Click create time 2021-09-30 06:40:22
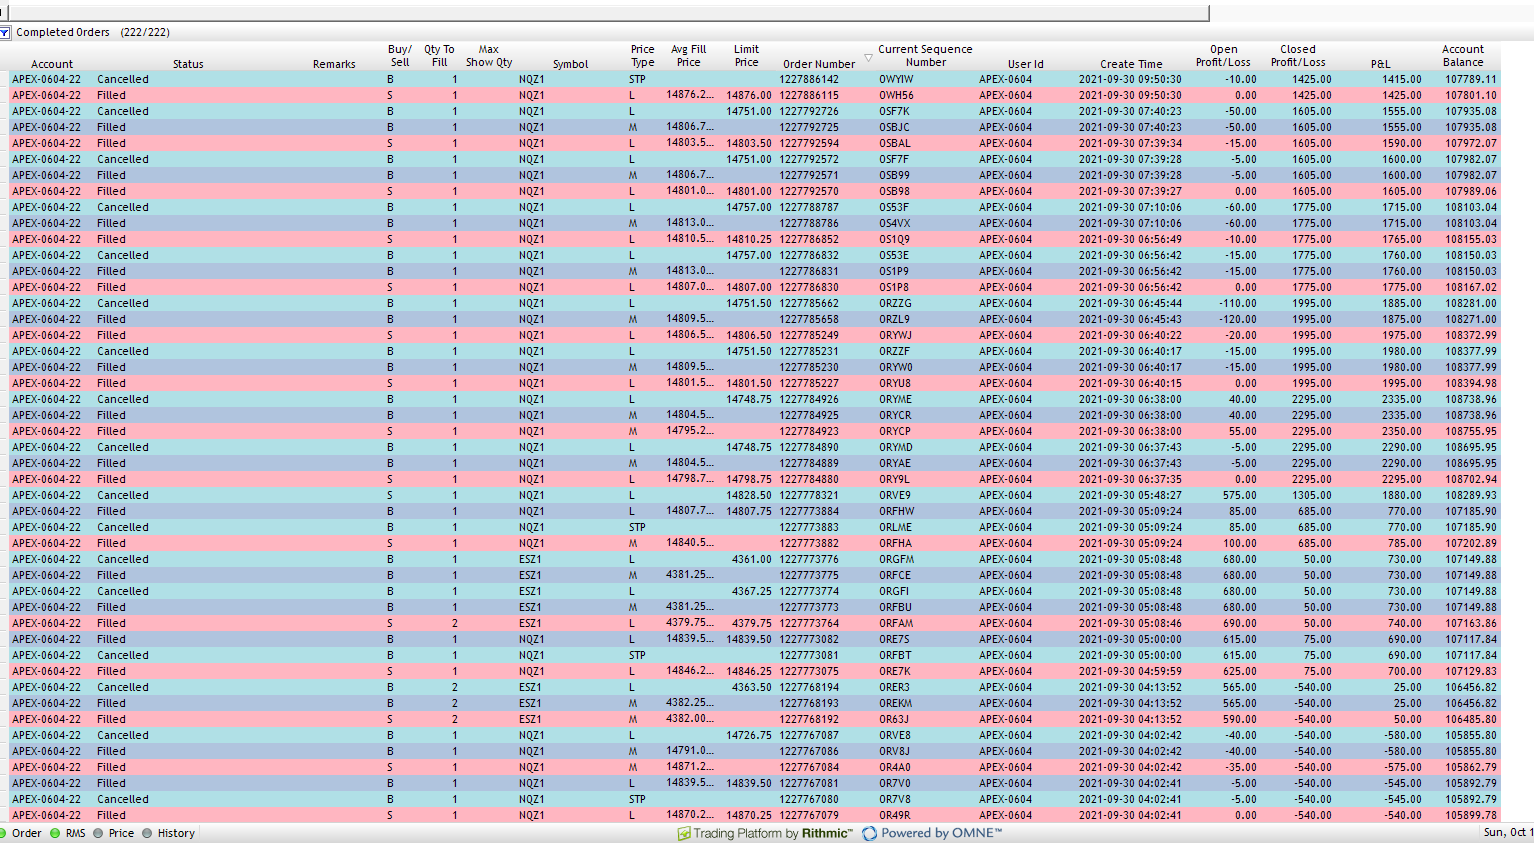 click(1130, 335)
